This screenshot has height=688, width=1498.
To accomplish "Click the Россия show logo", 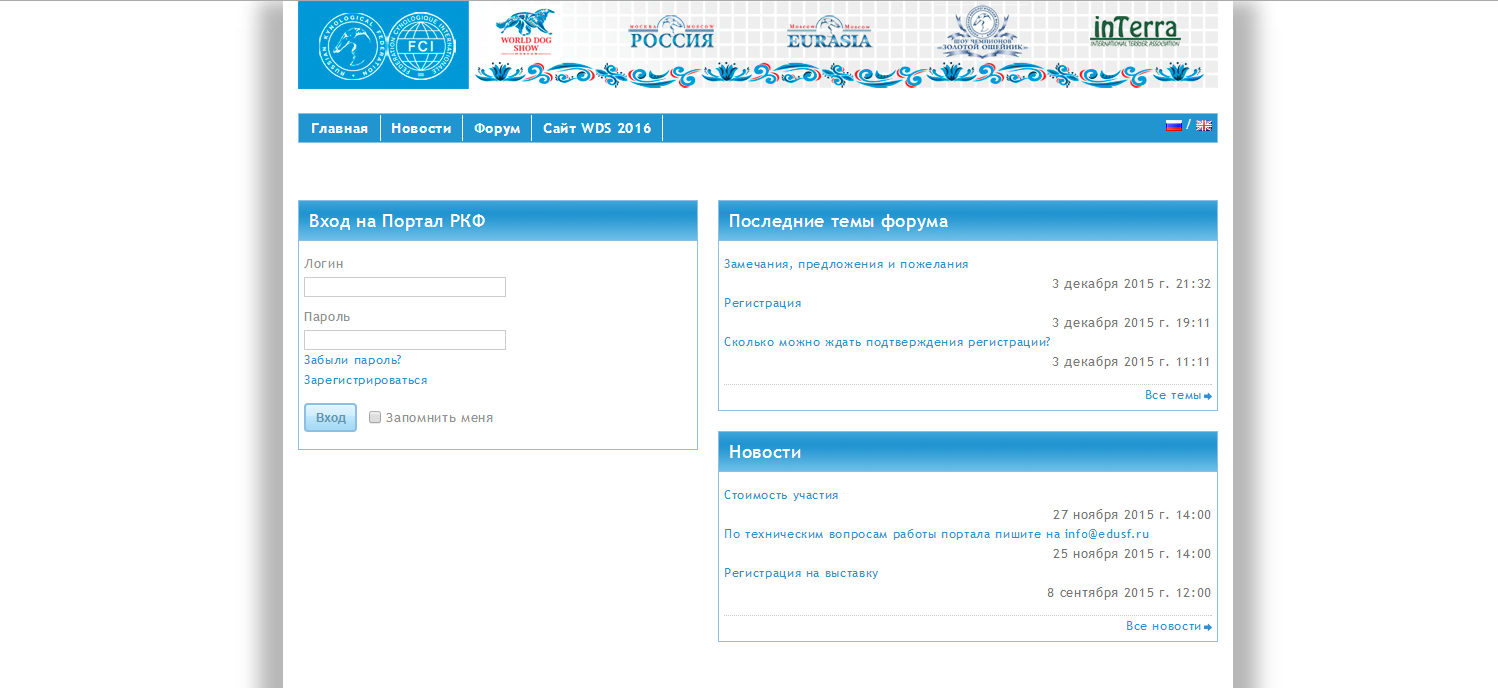I will coord(671,33).
